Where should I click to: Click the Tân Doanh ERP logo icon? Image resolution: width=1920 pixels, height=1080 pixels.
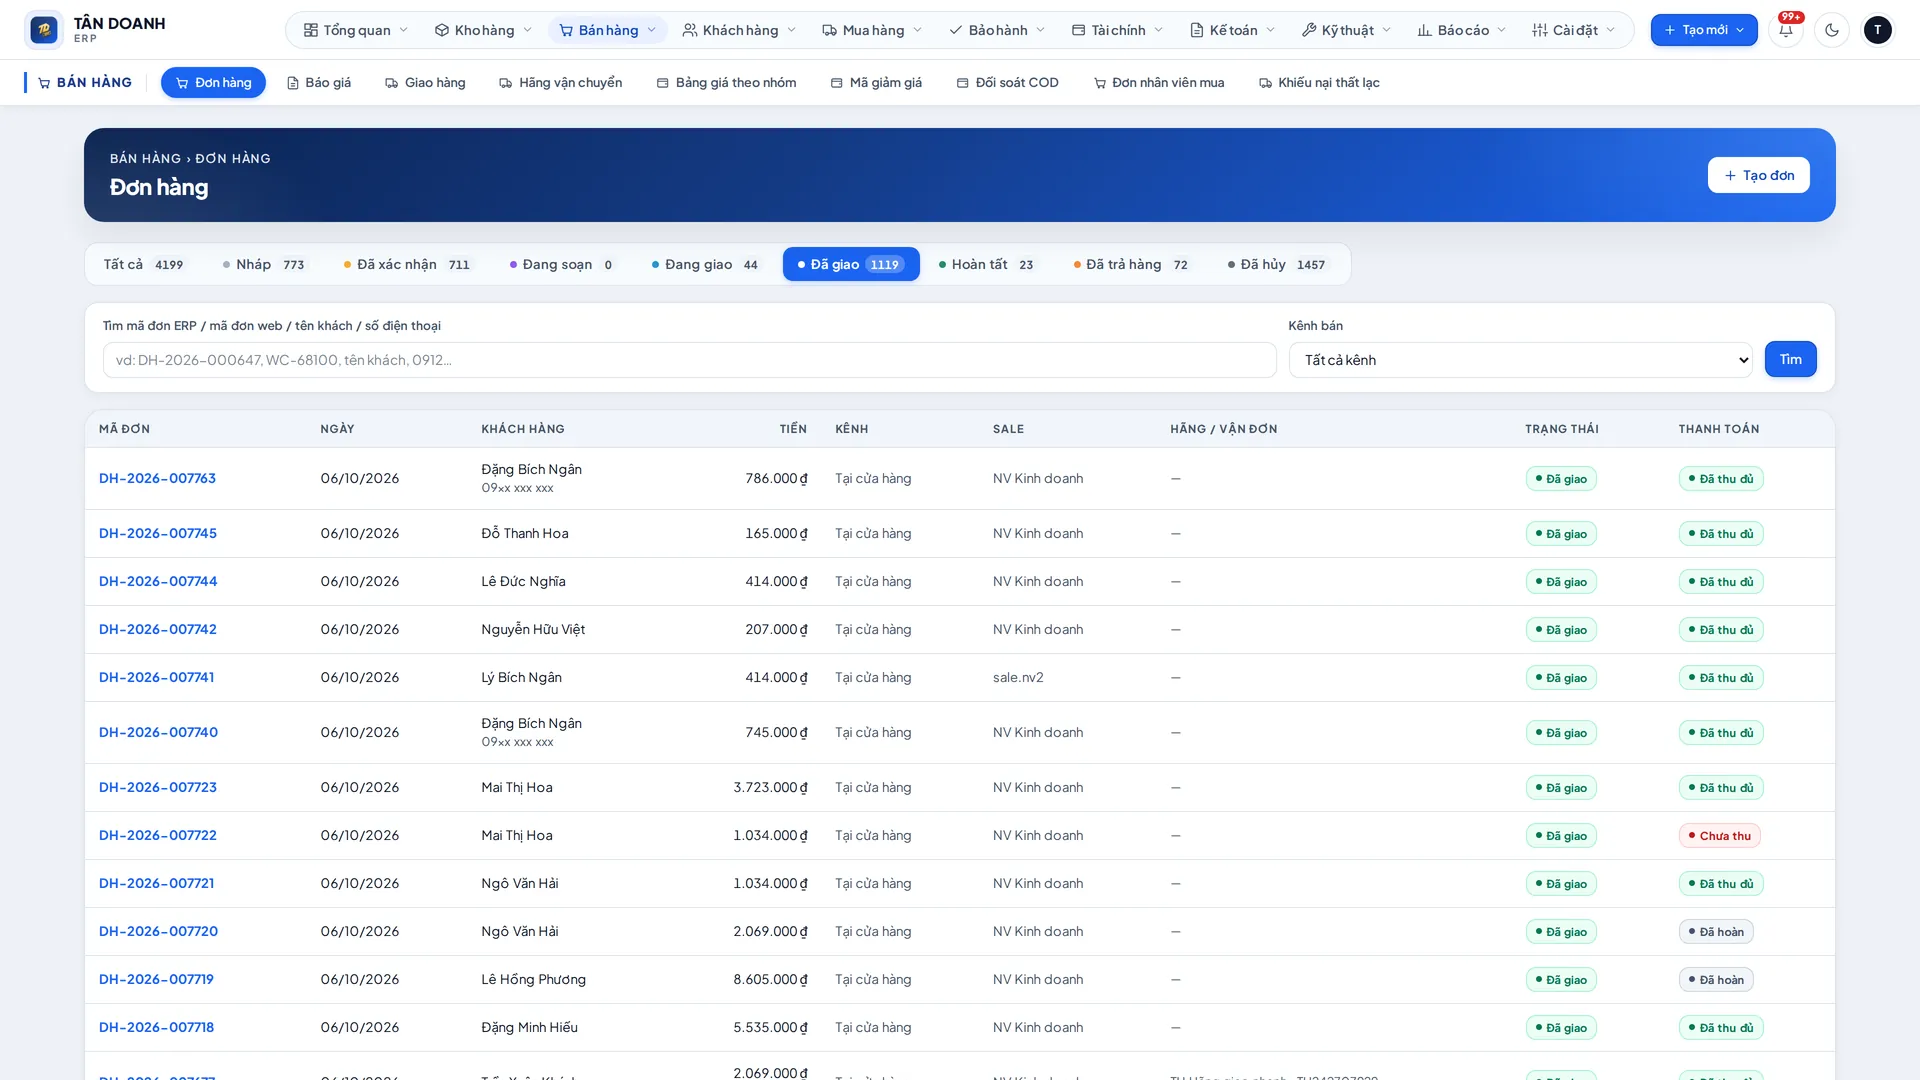(x=44, y=30)
